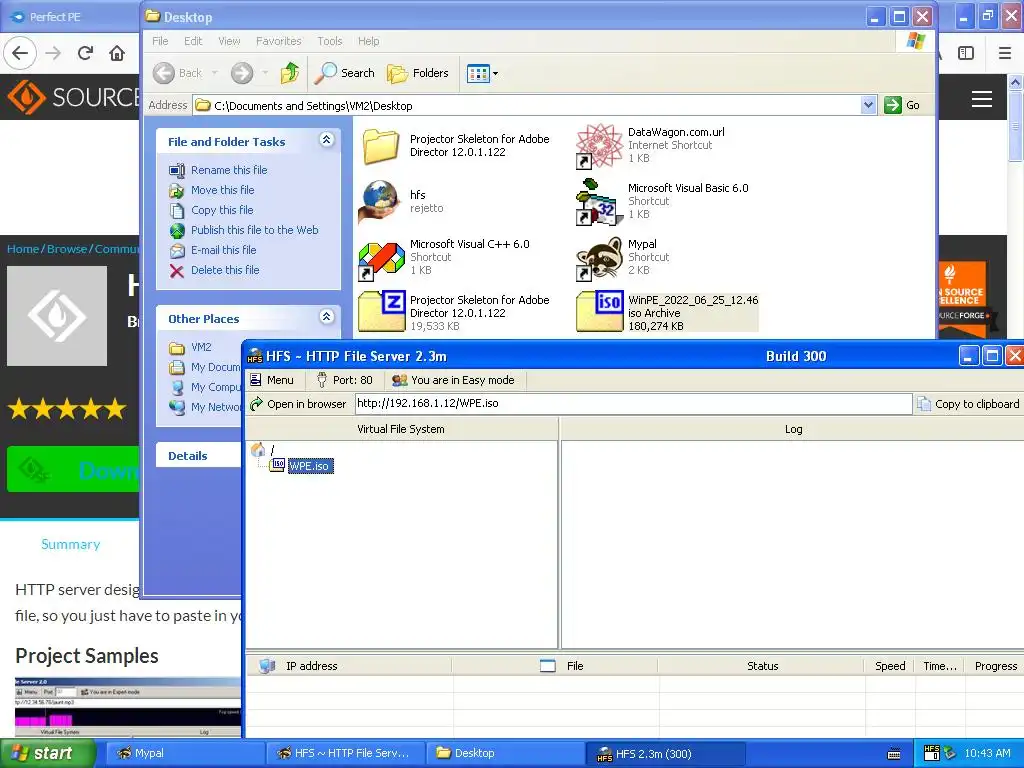
Task: Open the File menu in Desktop window
Action: pos(160,41)
